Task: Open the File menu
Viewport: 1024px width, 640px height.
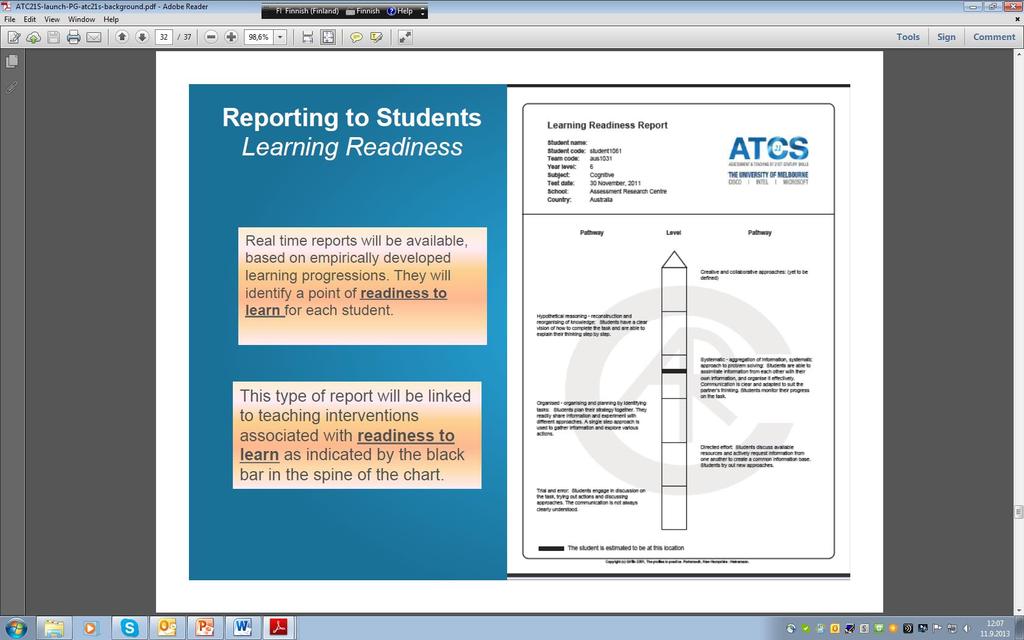Action: [x=10, y=20]
